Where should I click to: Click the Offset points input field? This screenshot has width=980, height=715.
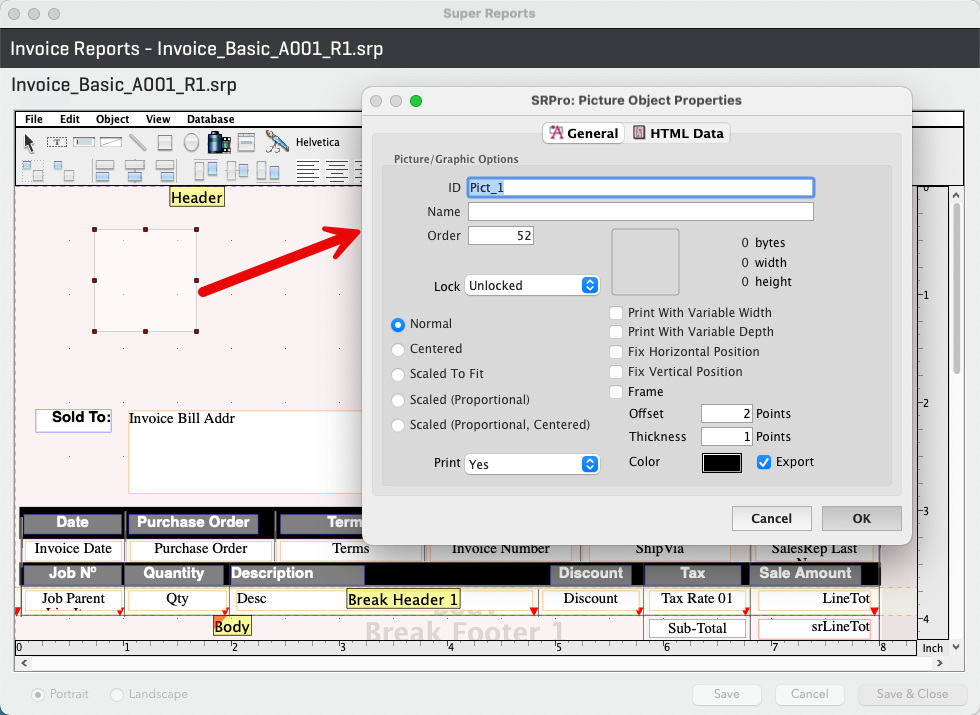726,414
